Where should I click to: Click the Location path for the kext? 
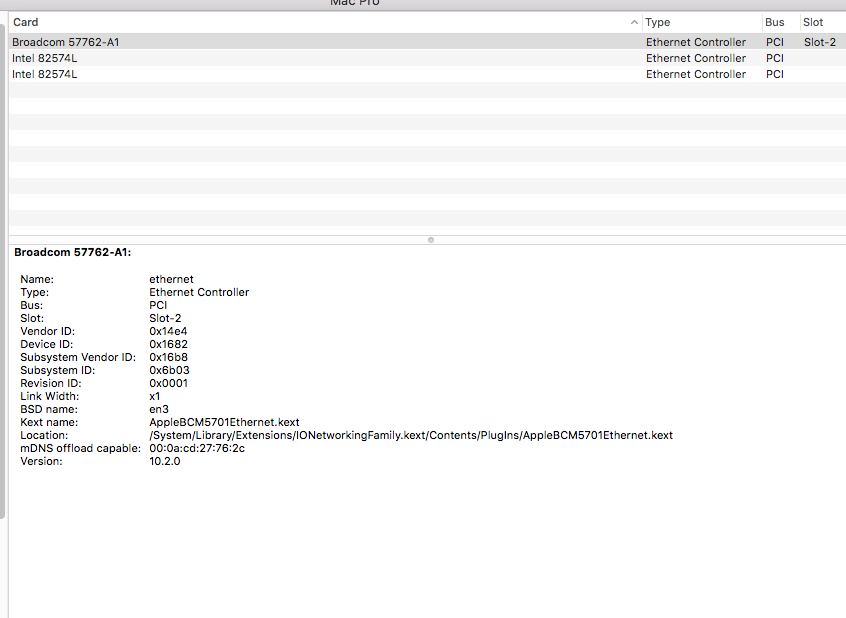click(411, 435)
